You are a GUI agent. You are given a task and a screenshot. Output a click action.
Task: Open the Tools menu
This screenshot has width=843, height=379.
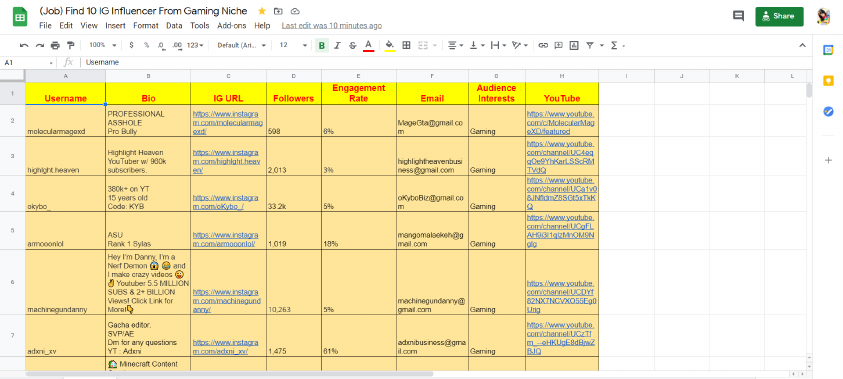click(200, 25)
